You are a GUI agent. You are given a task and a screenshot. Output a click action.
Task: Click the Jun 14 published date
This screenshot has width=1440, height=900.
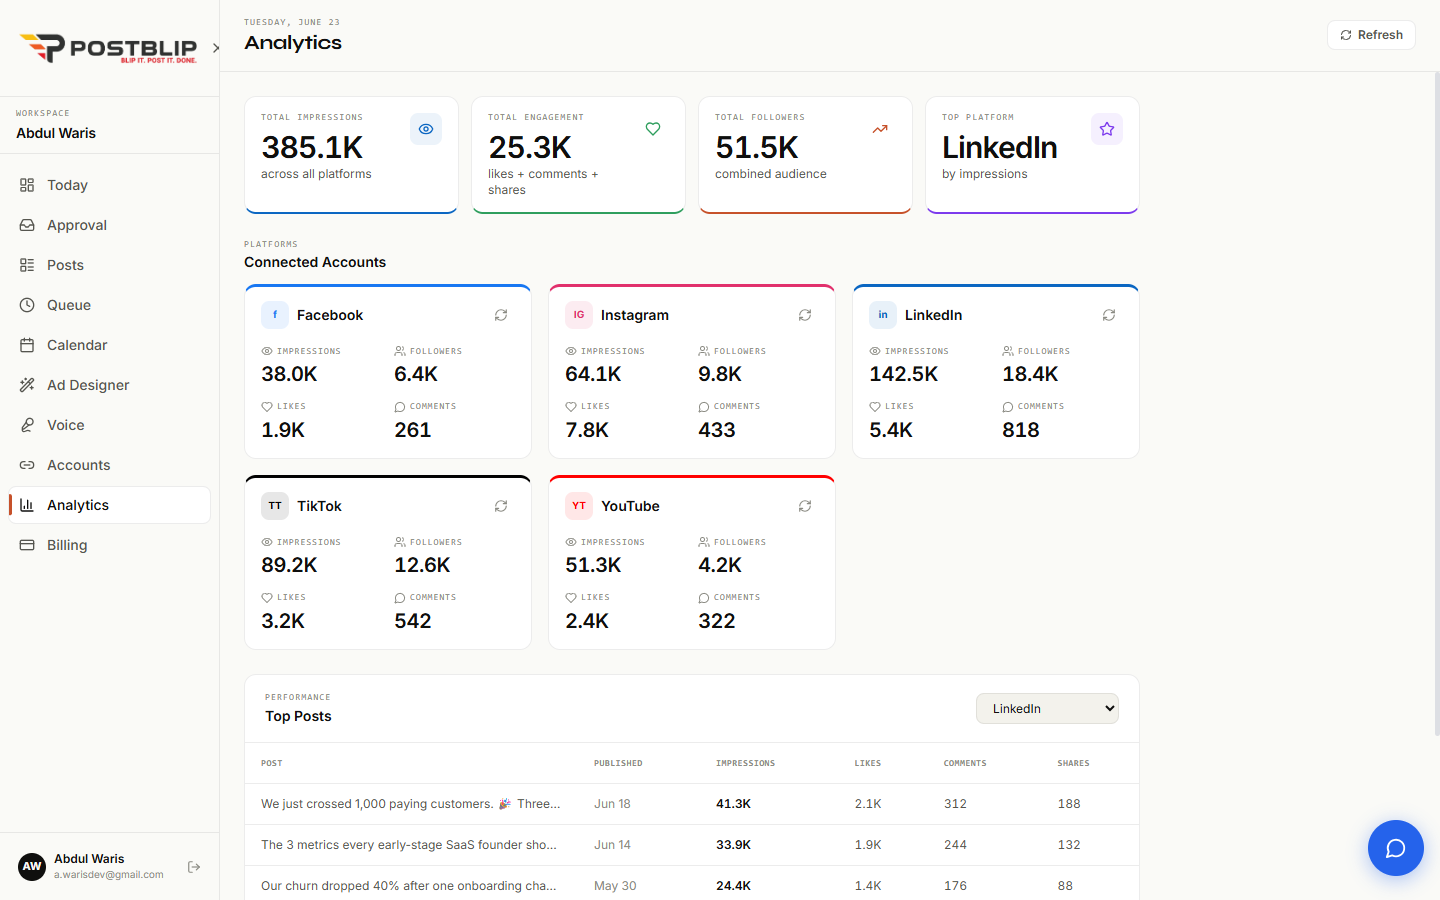tap(612, 845)
